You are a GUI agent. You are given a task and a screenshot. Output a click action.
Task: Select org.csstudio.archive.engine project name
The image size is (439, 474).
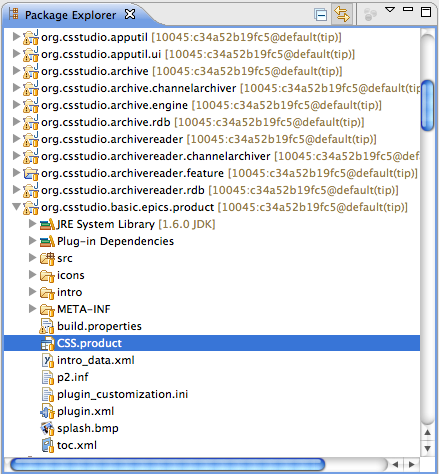click(x=114, y=105)
